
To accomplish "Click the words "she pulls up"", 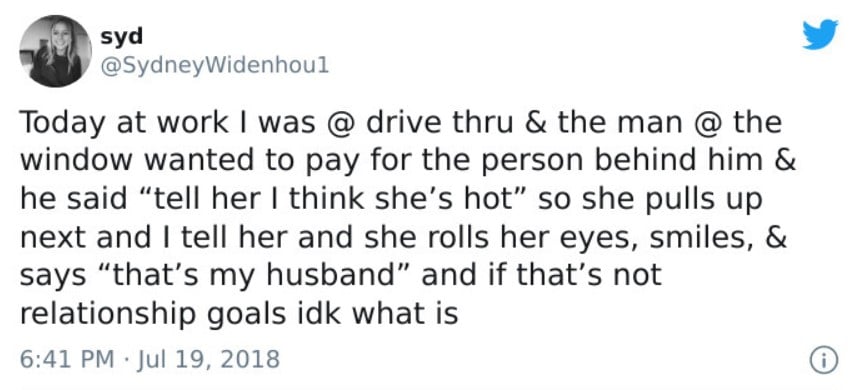I will (672, 200).
